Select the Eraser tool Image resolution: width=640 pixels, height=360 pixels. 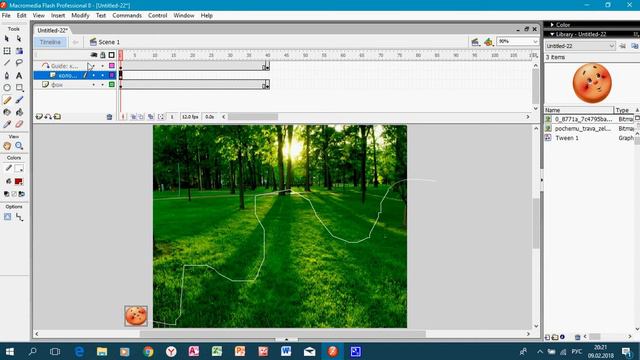(19, 124)
